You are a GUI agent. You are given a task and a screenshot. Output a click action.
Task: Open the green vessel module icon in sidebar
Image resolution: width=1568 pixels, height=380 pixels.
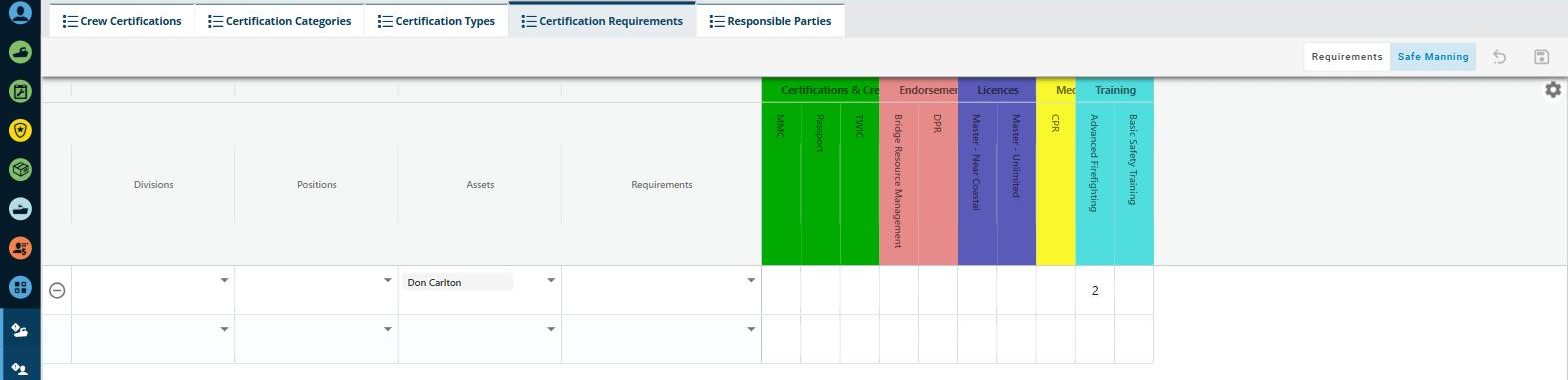point(20,52)
